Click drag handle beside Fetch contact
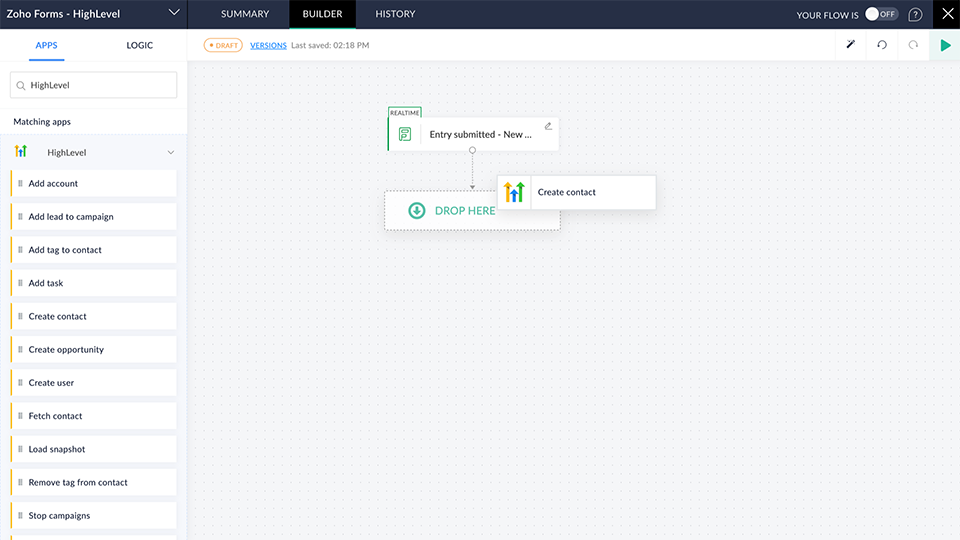The width and height of the screenshot is (960, 540). [20, 416]
